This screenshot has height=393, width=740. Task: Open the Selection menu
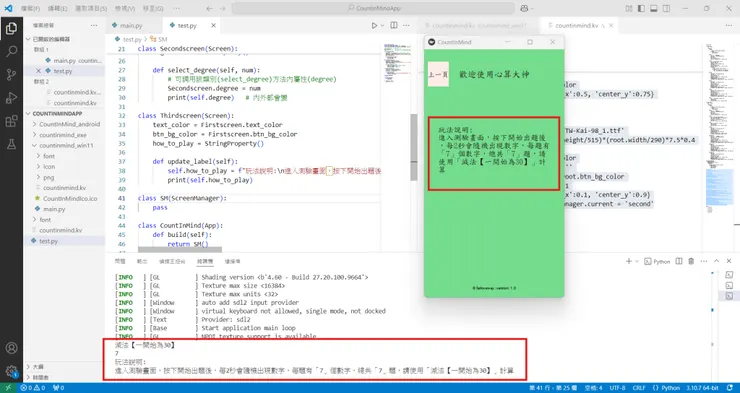[91, 8]
